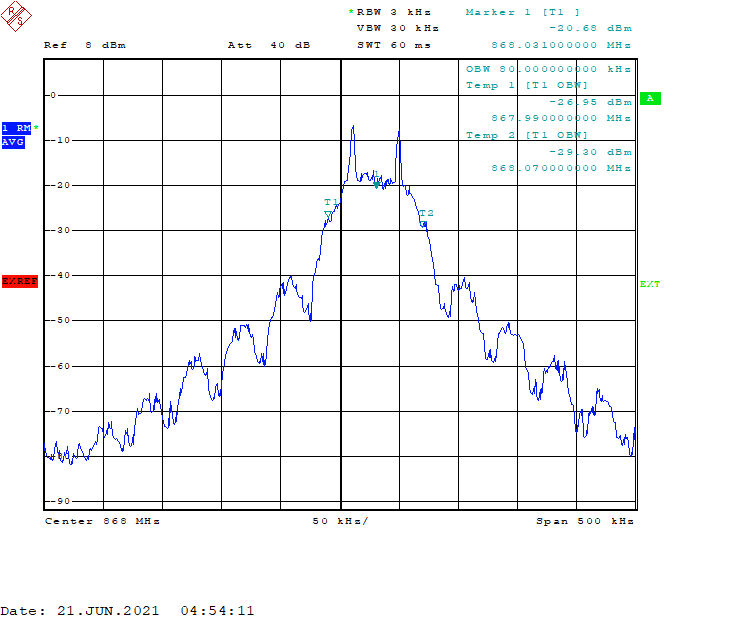756x639 pixels.
Task: Click the 0 dBm axis label
Action: coord(54,95)
